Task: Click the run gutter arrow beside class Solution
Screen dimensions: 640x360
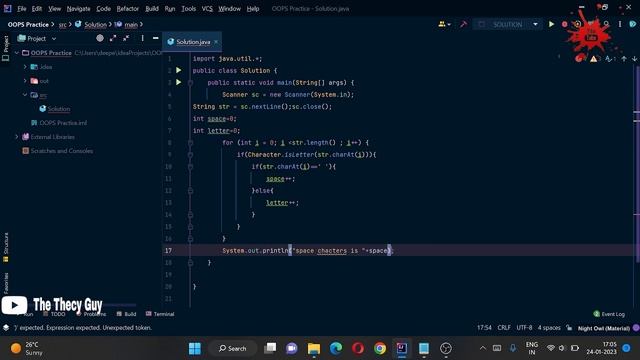Action: point(178,70)
